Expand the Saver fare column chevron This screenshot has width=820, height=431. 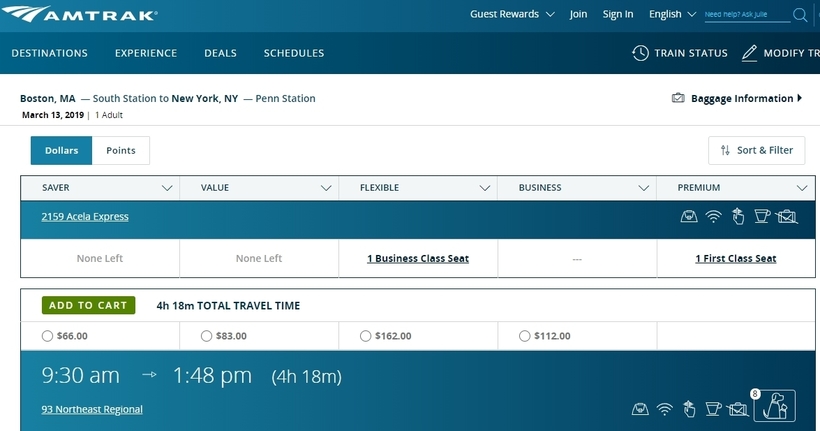[167, 188]
